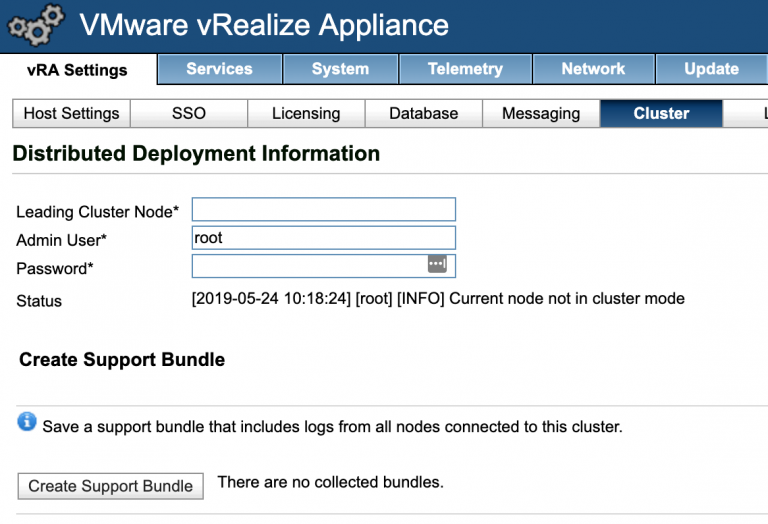Open the Licensing sub-tab

pos(306,114)
